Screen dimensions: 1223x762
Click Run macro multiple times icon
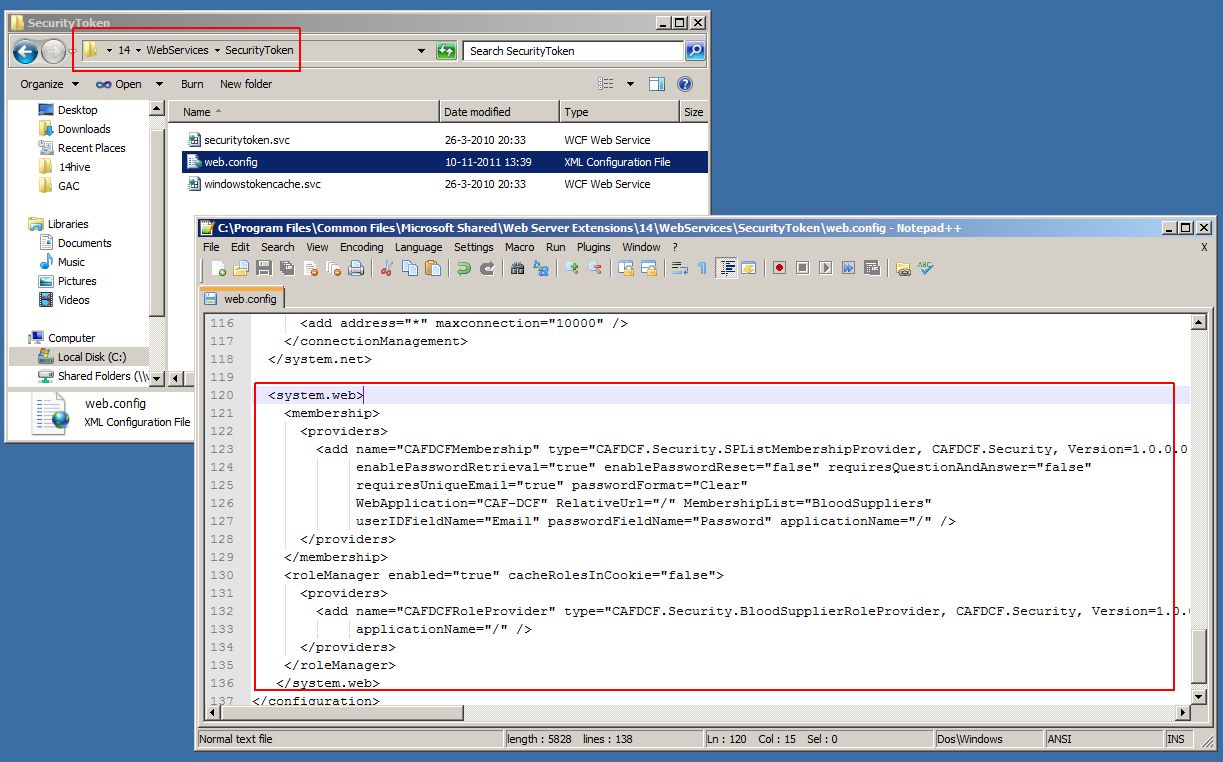(848, 268)
